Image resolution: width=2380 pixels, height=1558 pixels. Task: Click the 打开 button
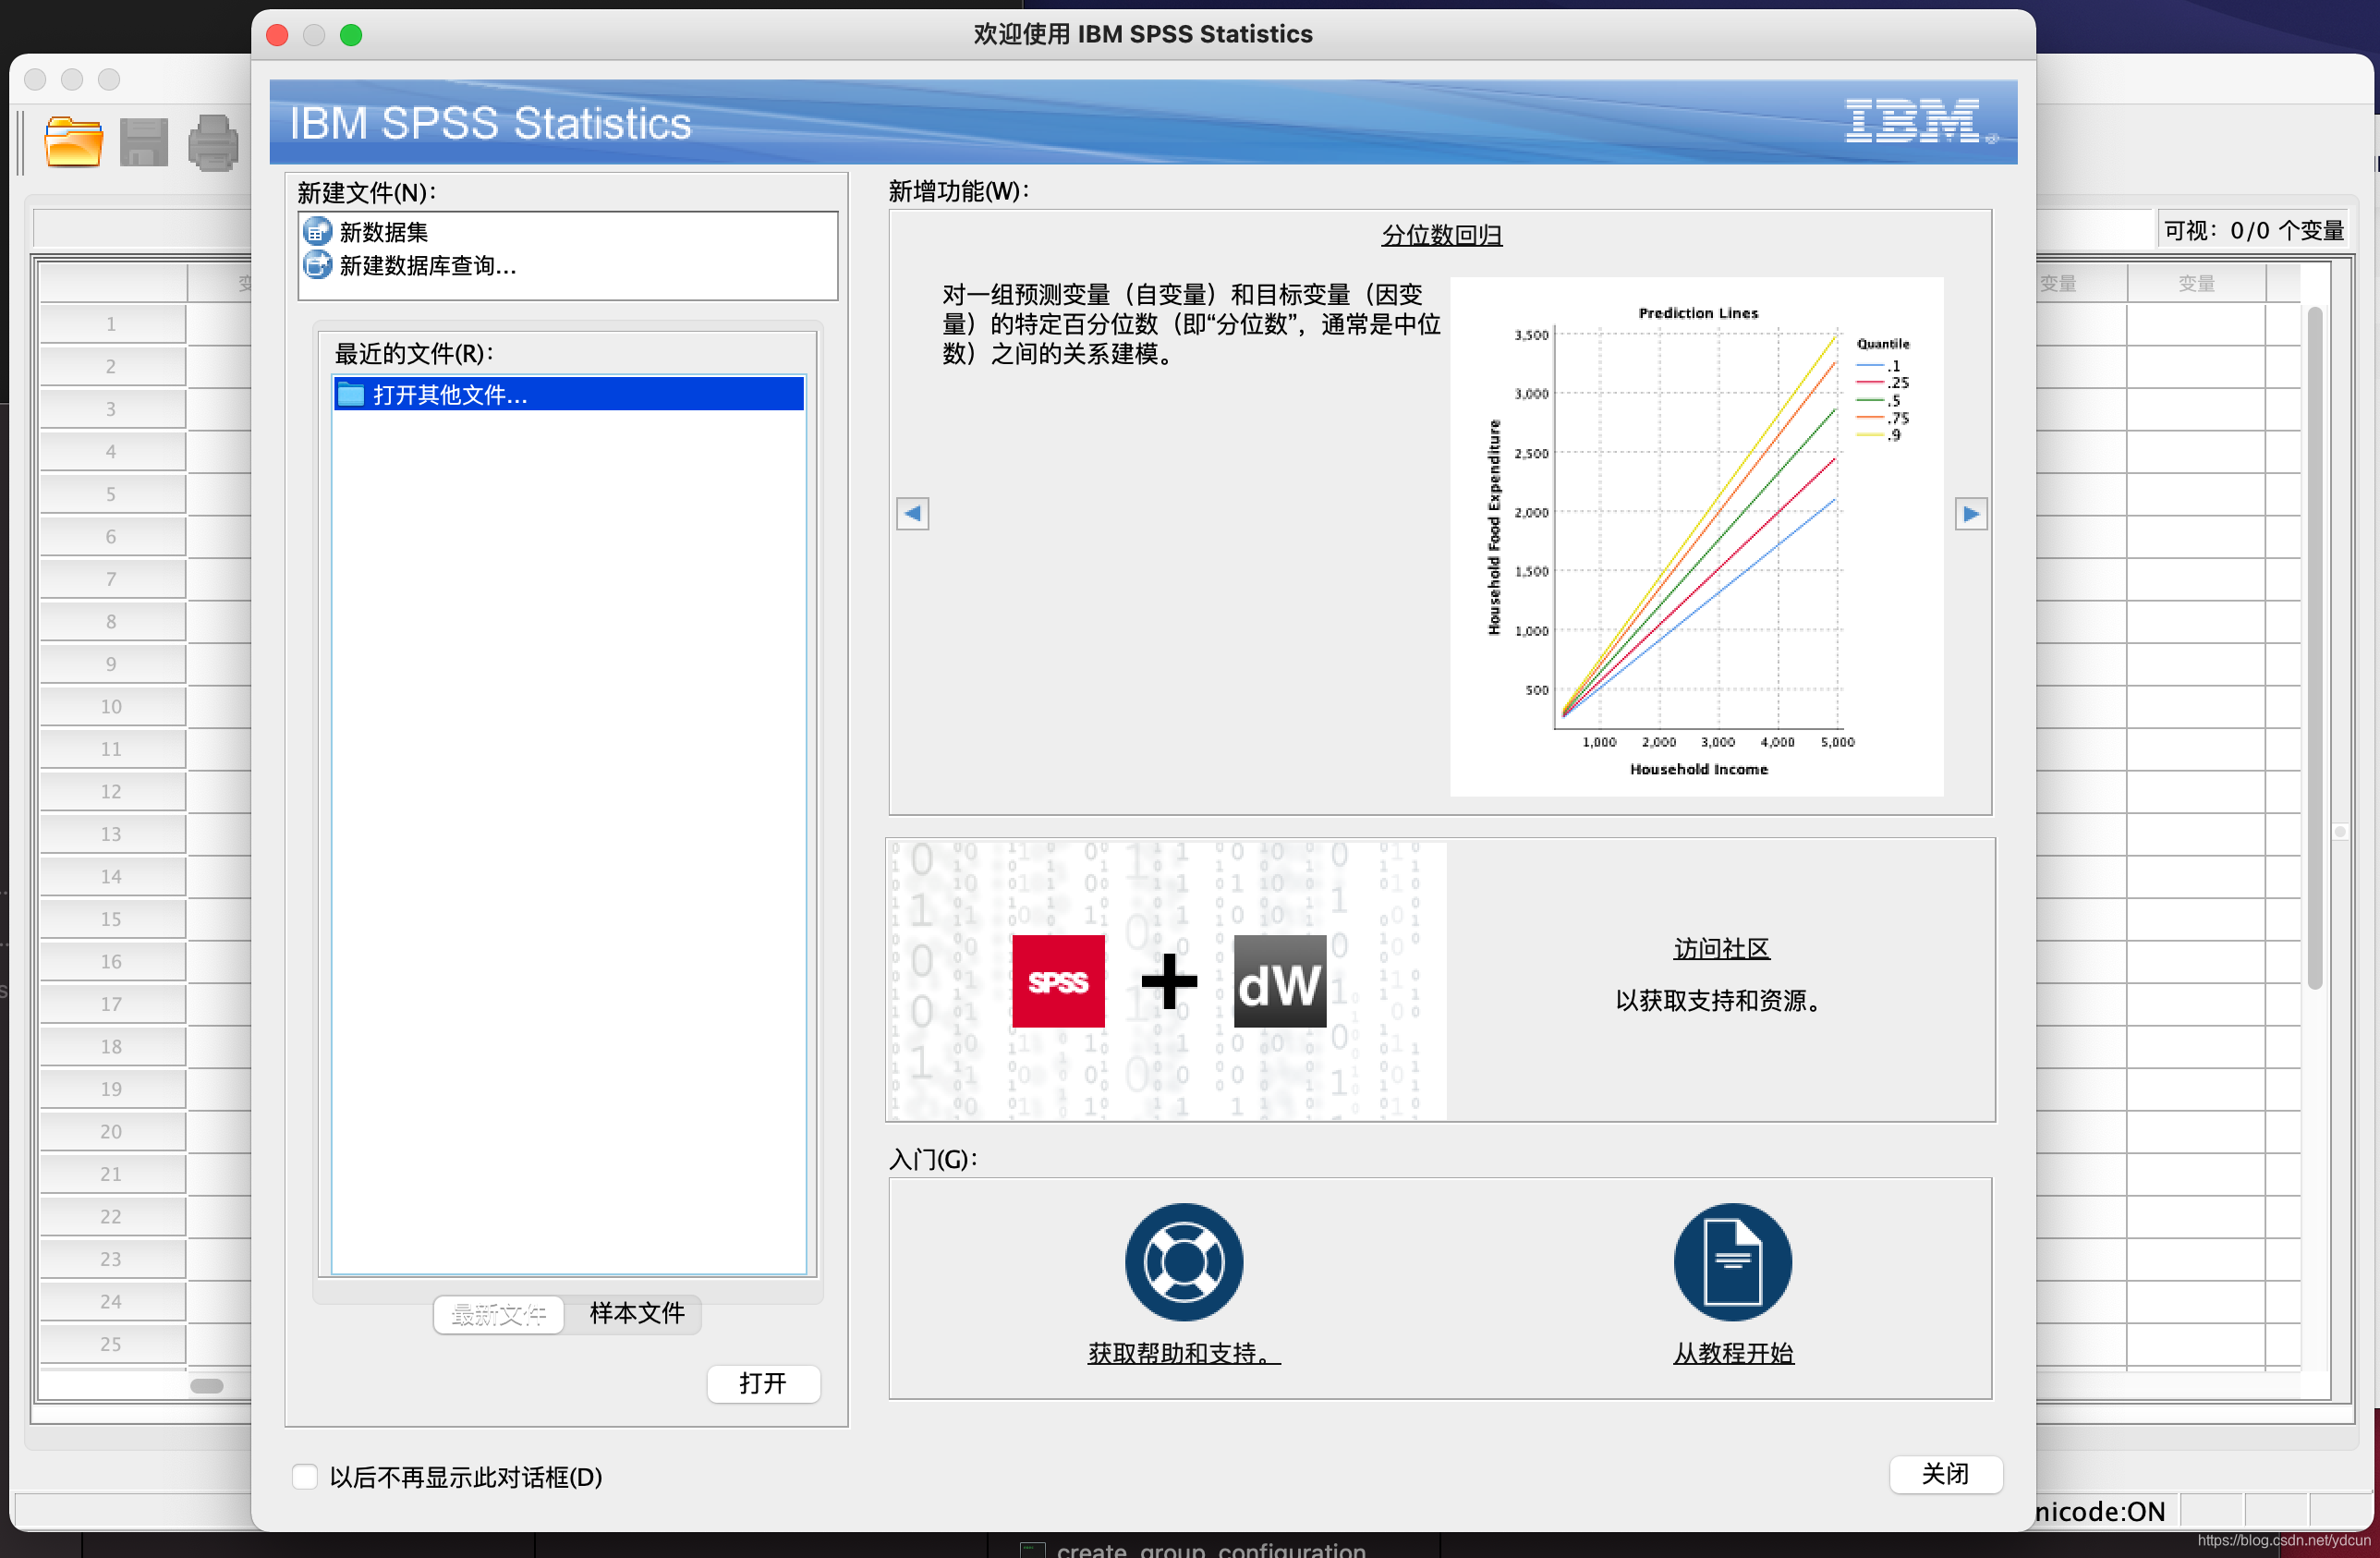pyautogui.click(x=763, y=1383)
